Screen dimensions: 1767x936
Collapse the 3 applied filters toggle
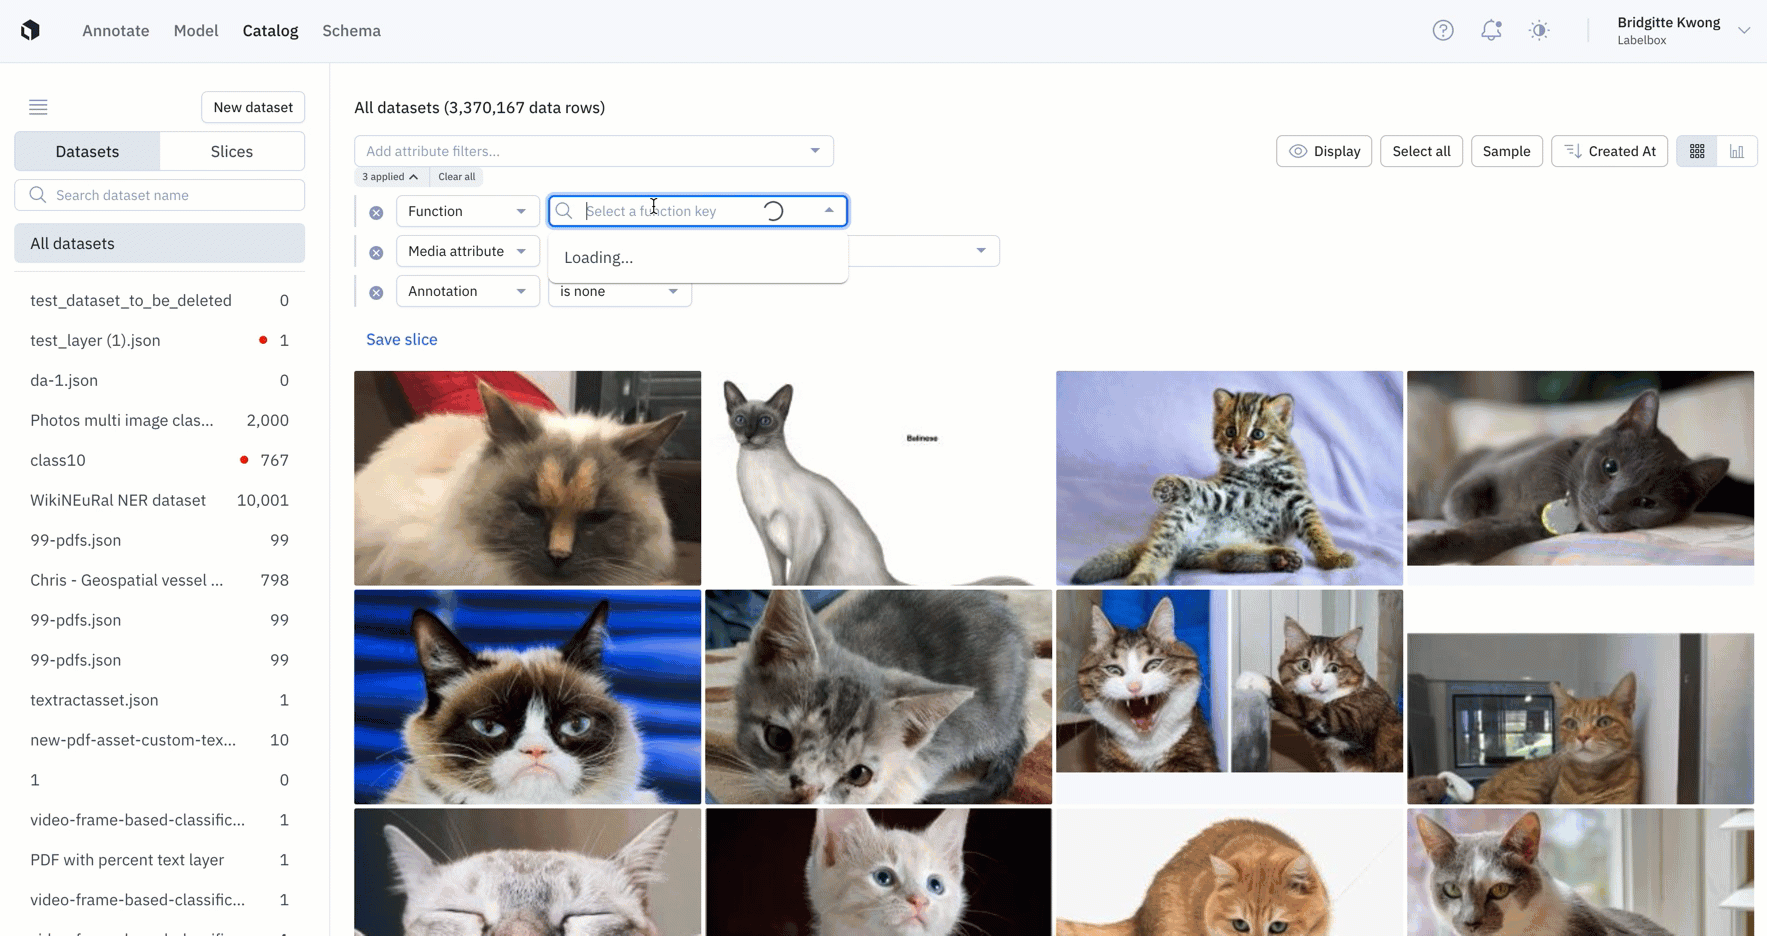click(x=390, y=177)
